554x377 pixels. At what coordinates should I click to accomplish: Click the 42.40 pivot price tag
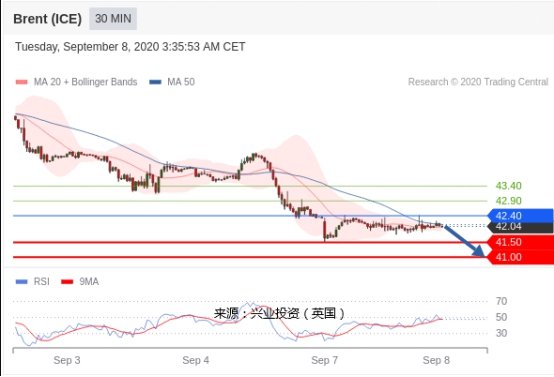click(520, 216)
